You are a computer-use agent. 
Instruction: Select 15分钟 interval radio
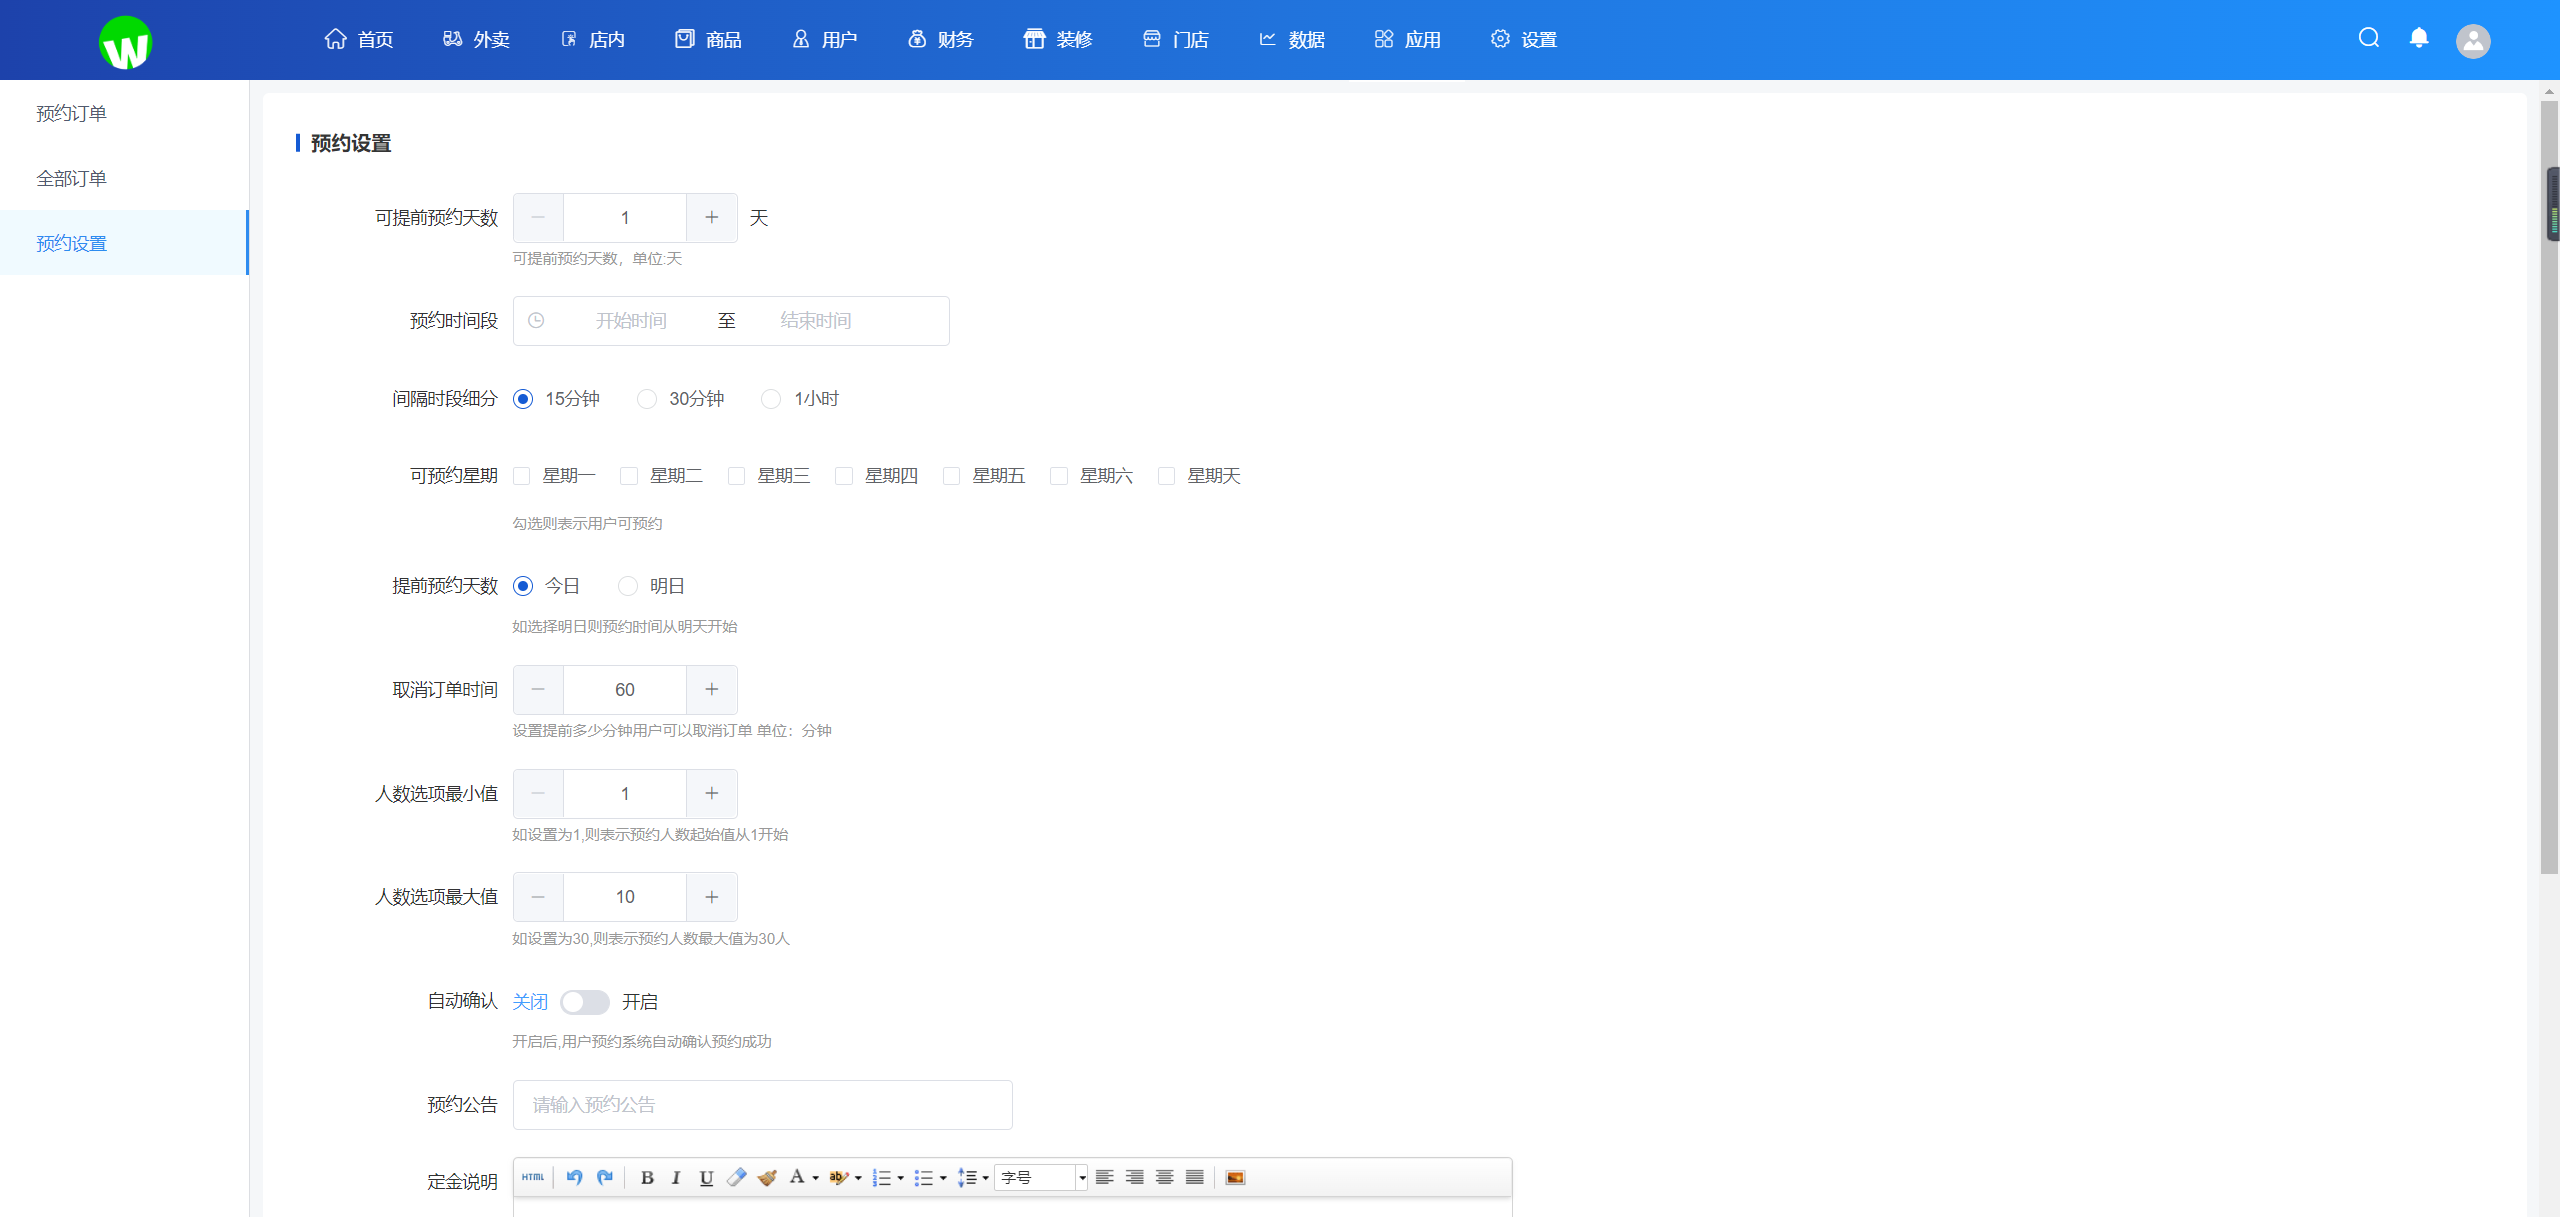coord(523,399)
